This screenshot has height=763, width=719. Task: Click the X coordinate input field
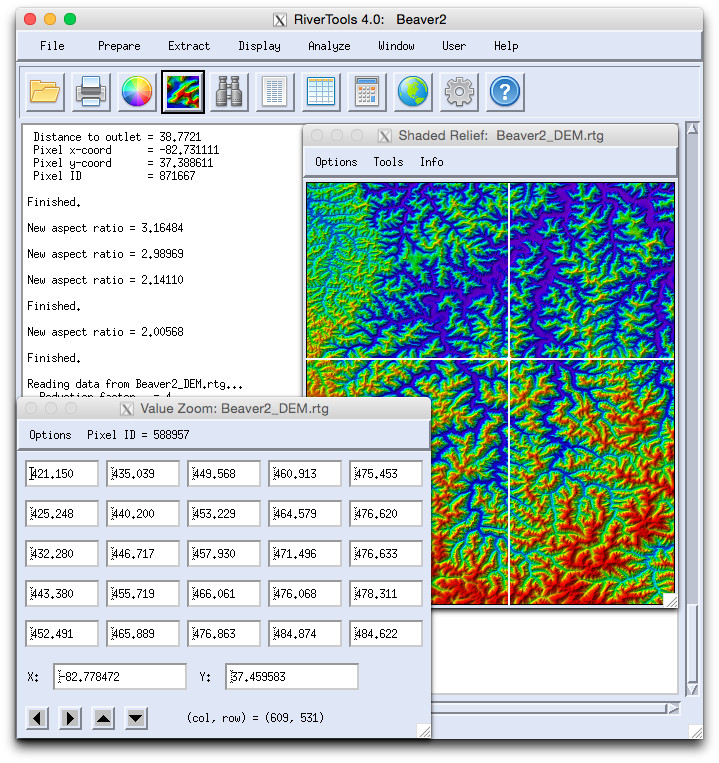121,677
